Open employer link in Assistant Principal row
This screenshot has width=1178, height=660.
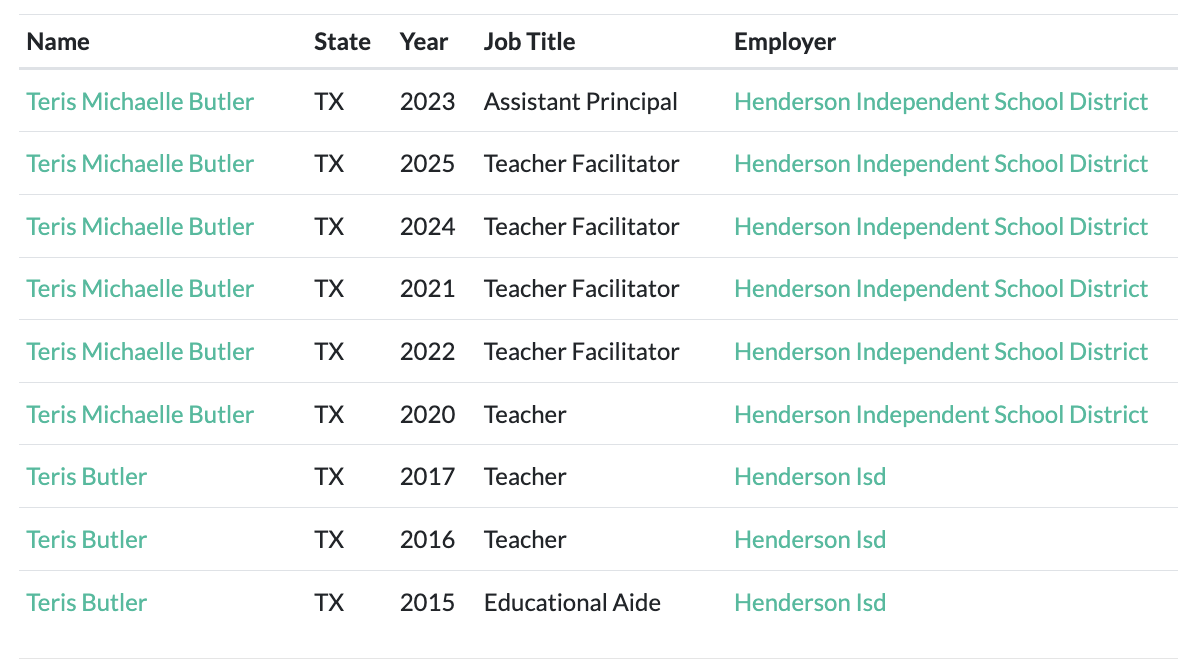click(x=941, y=101)
